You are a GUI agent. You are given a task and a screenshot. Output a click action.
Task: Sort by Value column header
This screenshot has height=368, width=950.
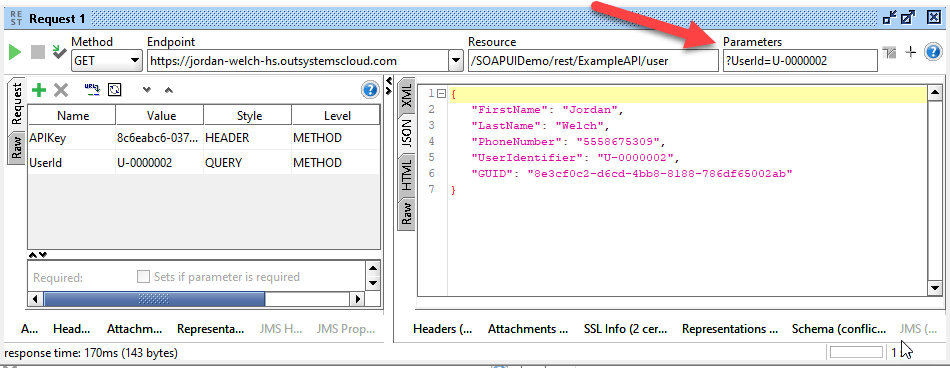pyautogui.click(x=160, y=116)
